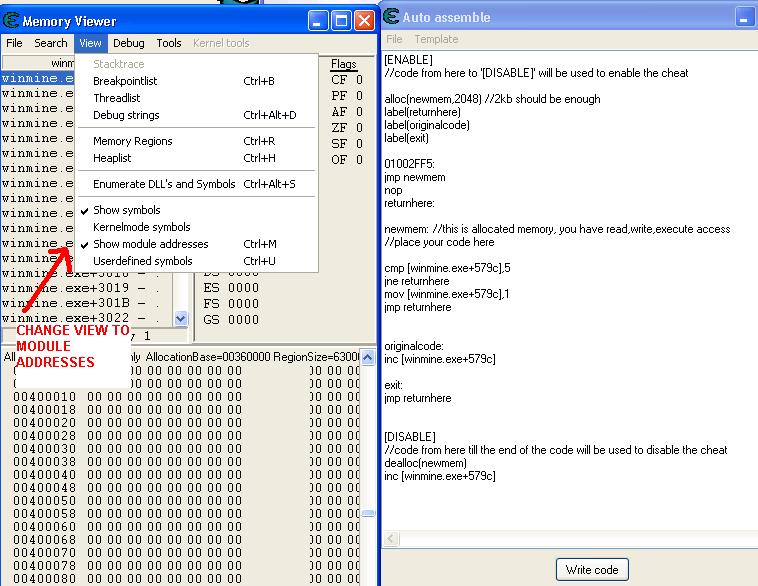This screenshot has height=586, width=758.
Task: Click the Write code button
Action: point(592,570)
